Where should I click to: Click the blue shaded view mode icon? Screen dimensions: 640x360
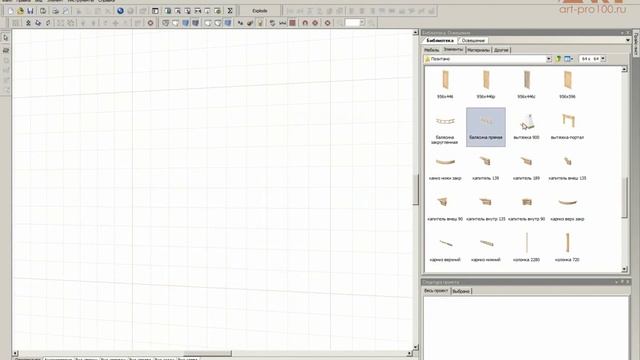pos(186,23)
